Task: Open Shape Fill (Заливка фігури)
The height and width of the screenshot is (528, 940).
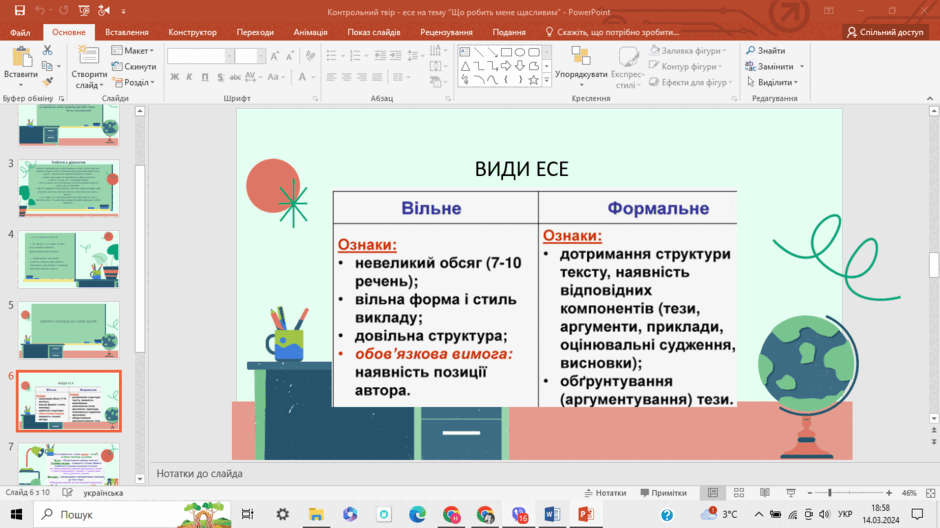Action: (x=688, y=50)
